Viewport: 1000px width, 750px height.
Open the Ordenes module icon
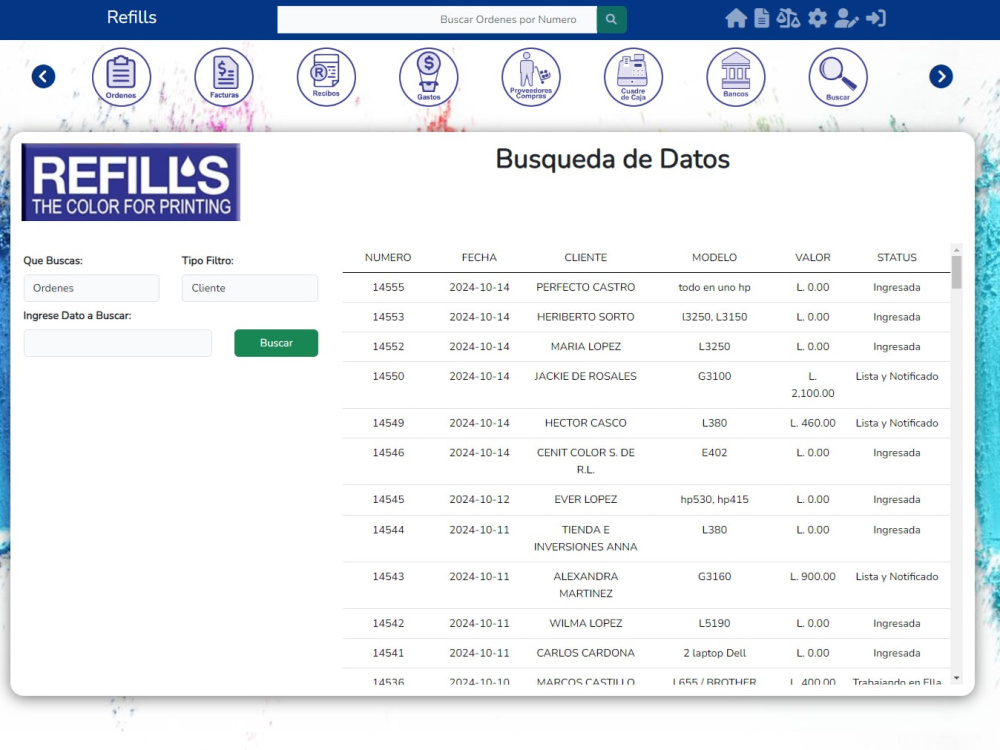[121, 77]
